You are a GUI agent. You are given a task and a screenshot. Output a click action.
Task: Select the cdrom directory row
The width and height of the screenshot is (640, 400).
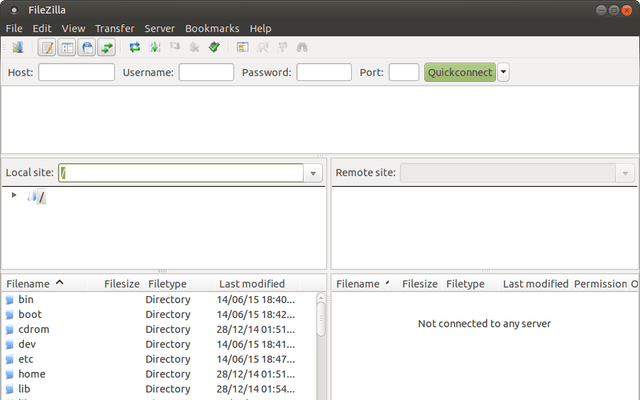[x=159, y=329]
